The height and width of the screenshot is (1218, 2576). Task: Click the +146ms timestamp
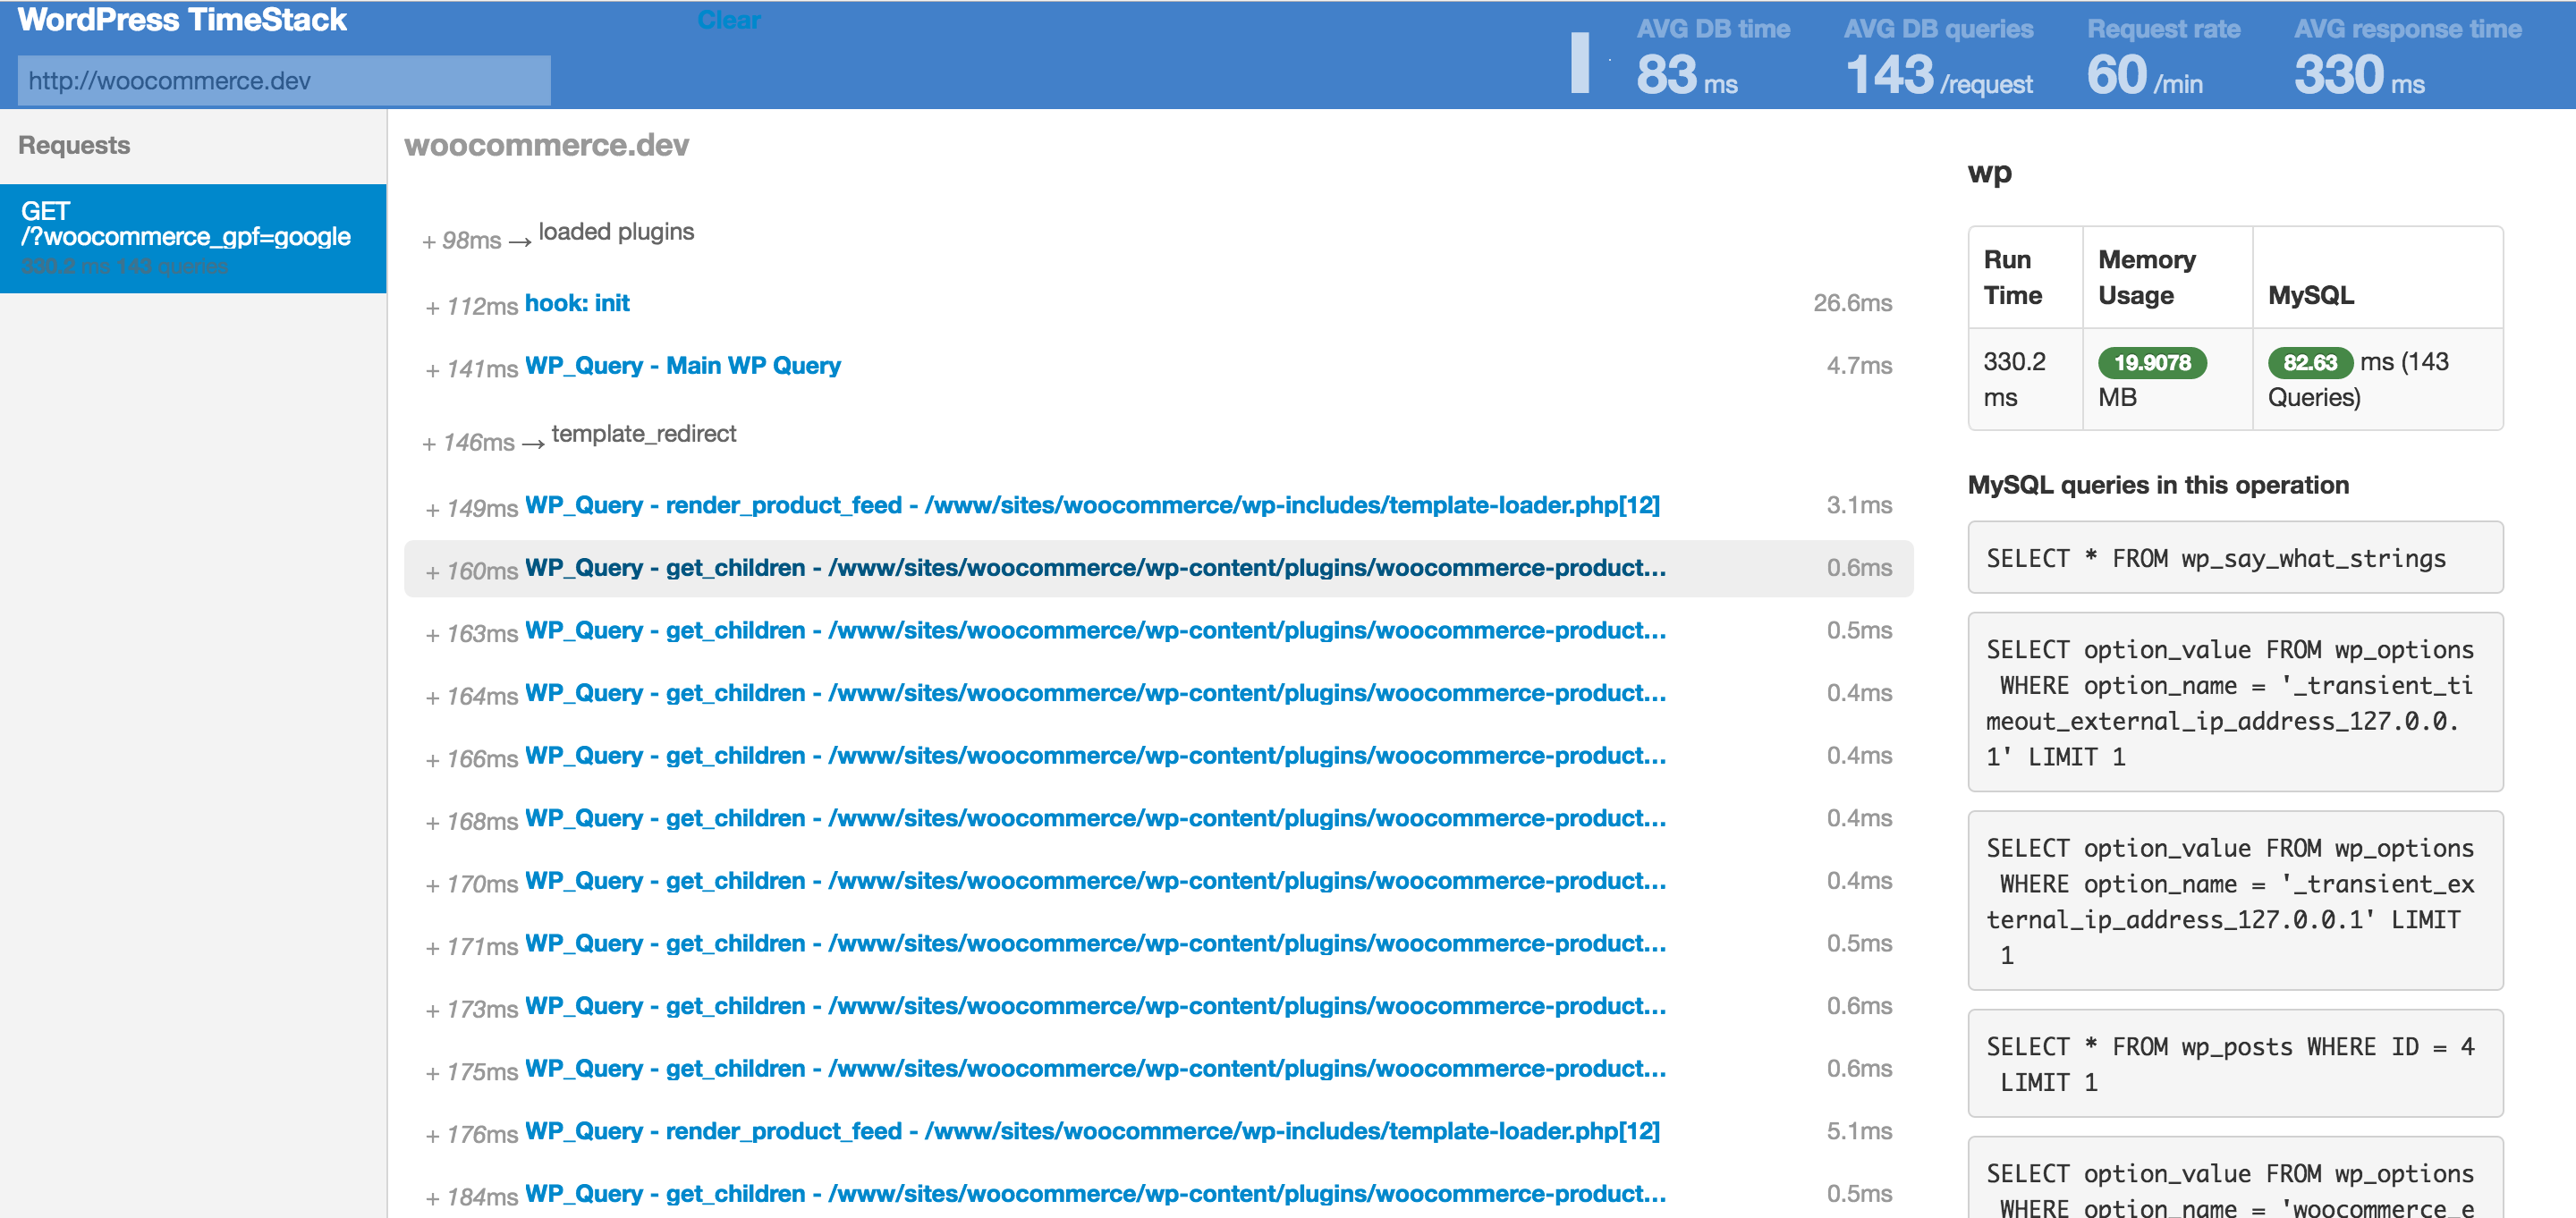[469, 442]
